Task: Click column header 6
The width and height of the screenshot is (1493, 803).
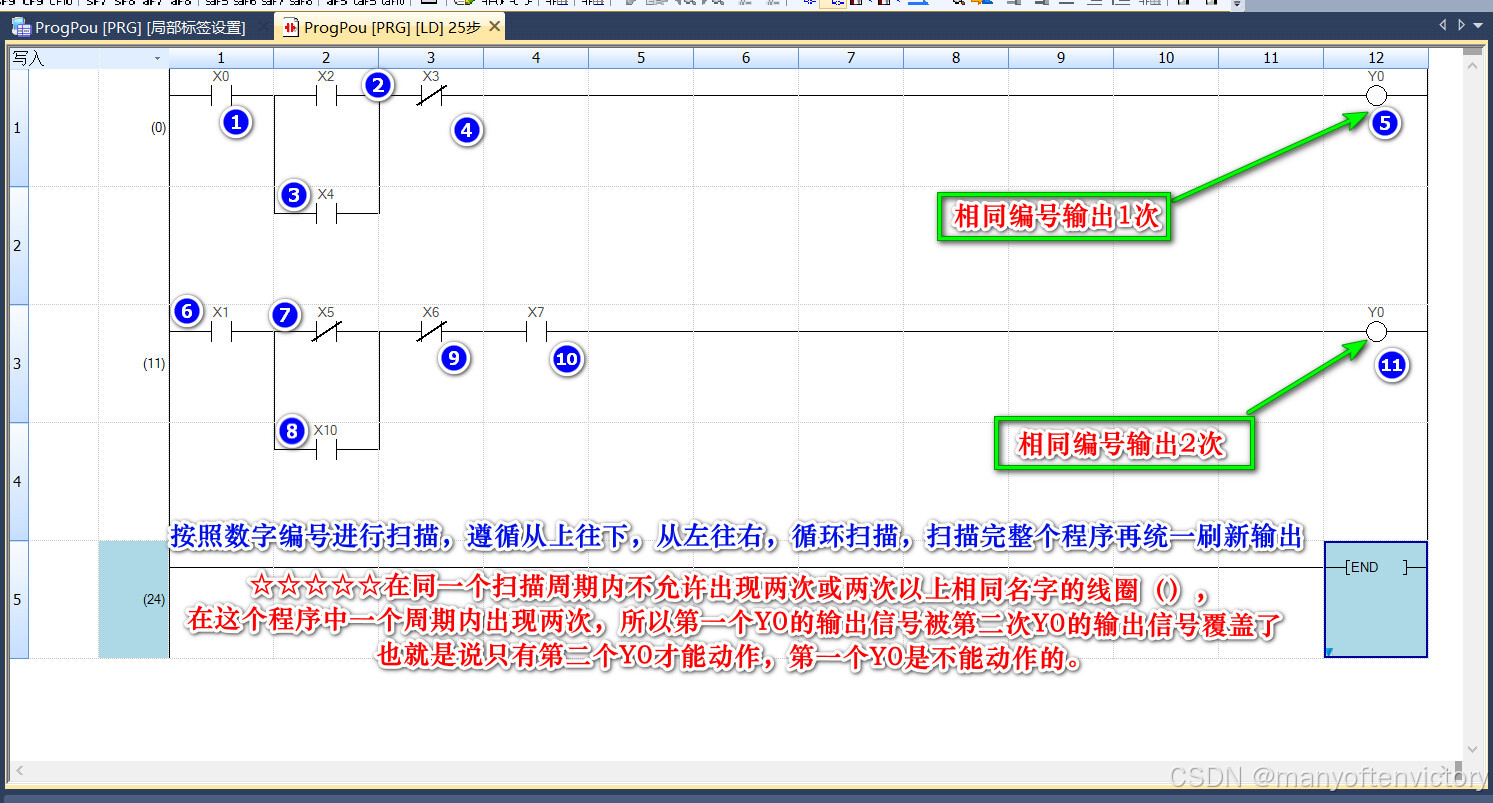Action: 746,58
